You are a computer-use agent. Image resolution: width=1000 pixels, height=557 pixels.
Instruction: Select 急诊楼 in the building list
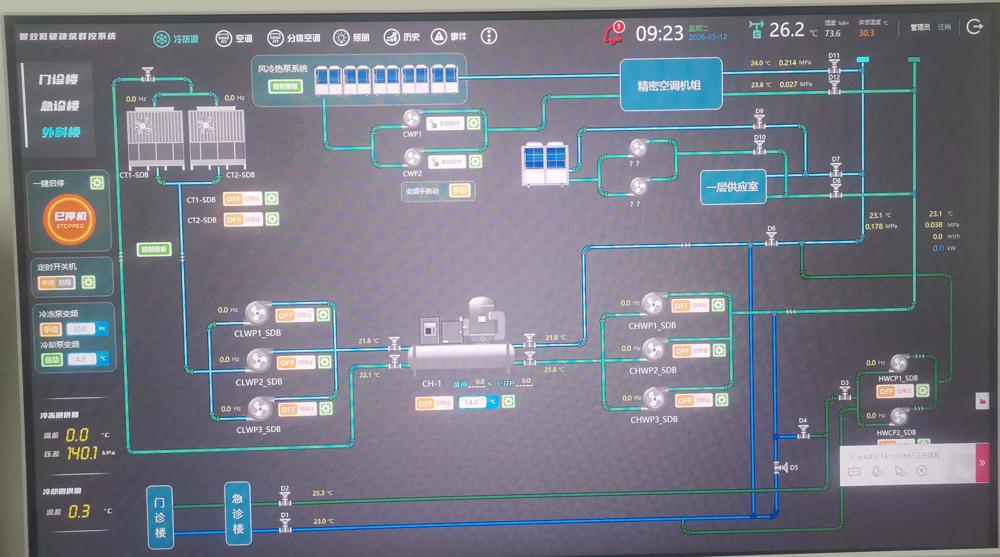click(x=60, y=105)
